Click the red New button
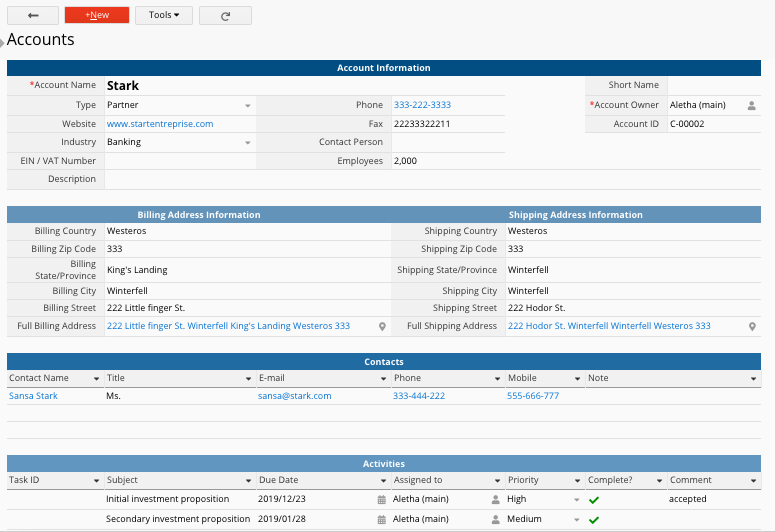The image size is (775, 532). pyautogui.click(x=97, y=15)
